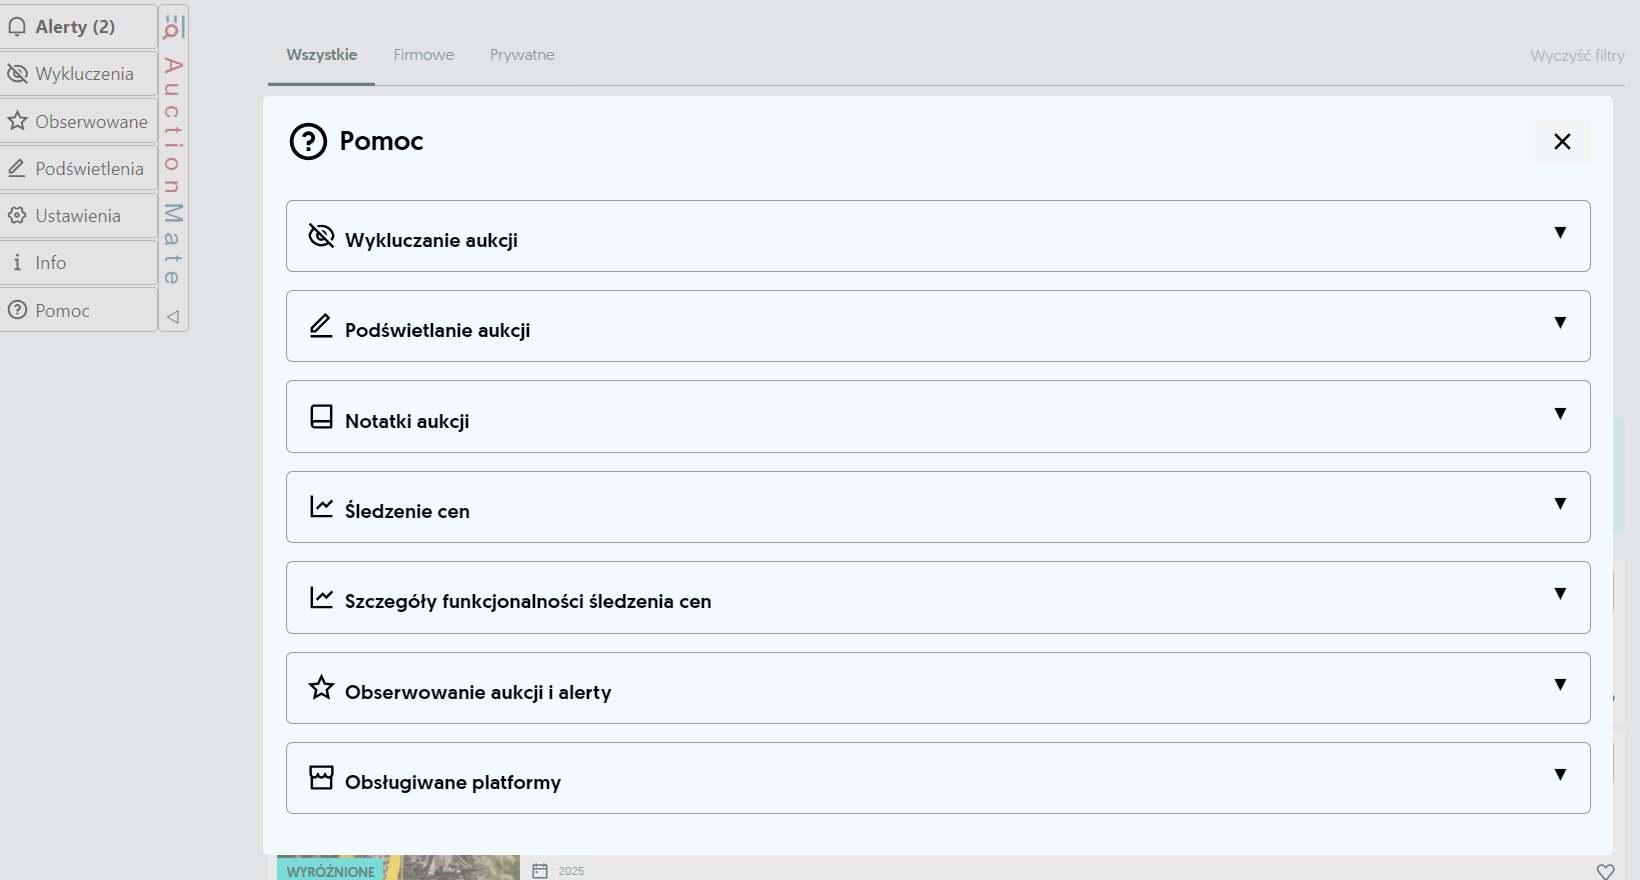Expand Obserwowanie aukcji i alerty

point(1559,685)
